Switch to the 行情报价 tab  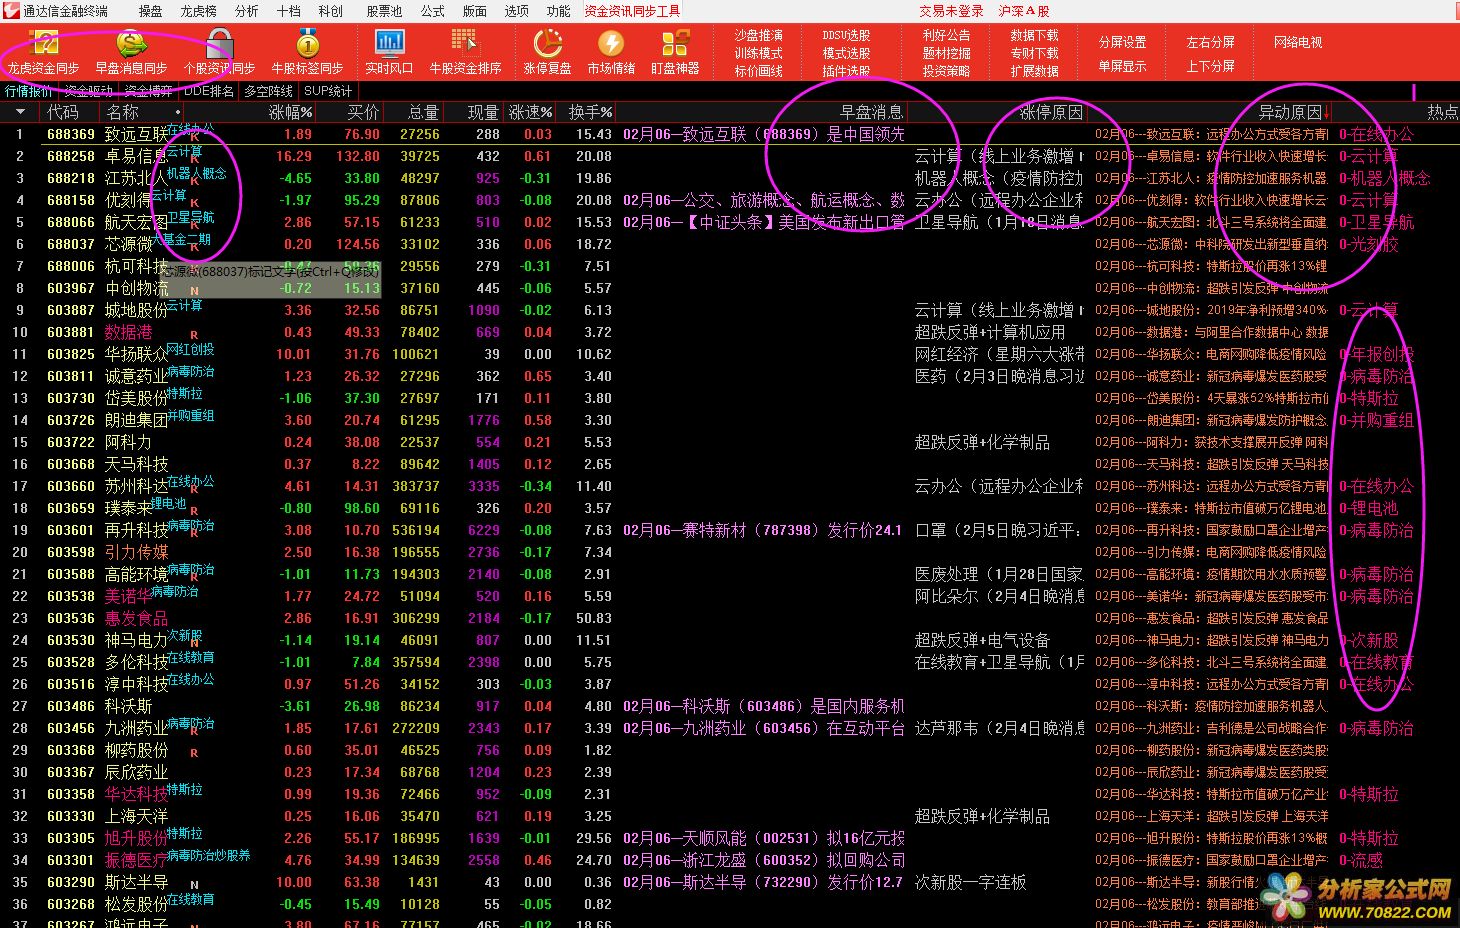29,91
